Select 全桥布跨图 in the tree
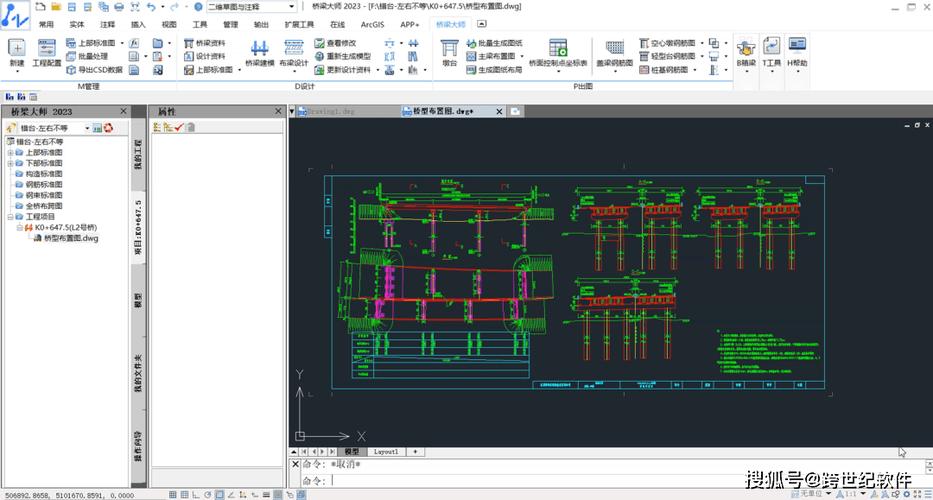Viewport: 933px width, 500px height. (43, 206)
